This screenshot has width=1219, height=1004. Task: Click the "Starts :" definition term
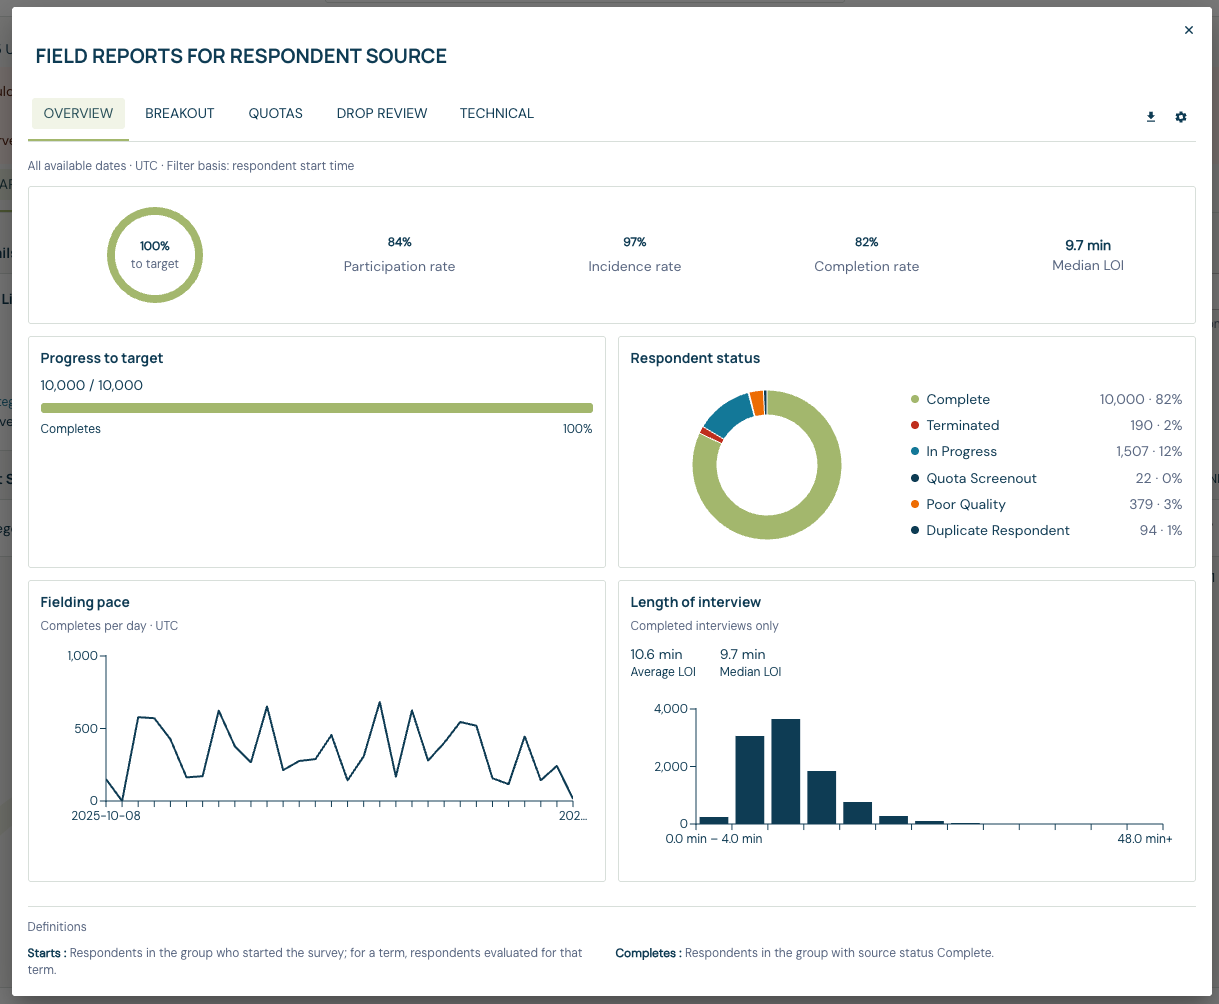coord(47,953)
